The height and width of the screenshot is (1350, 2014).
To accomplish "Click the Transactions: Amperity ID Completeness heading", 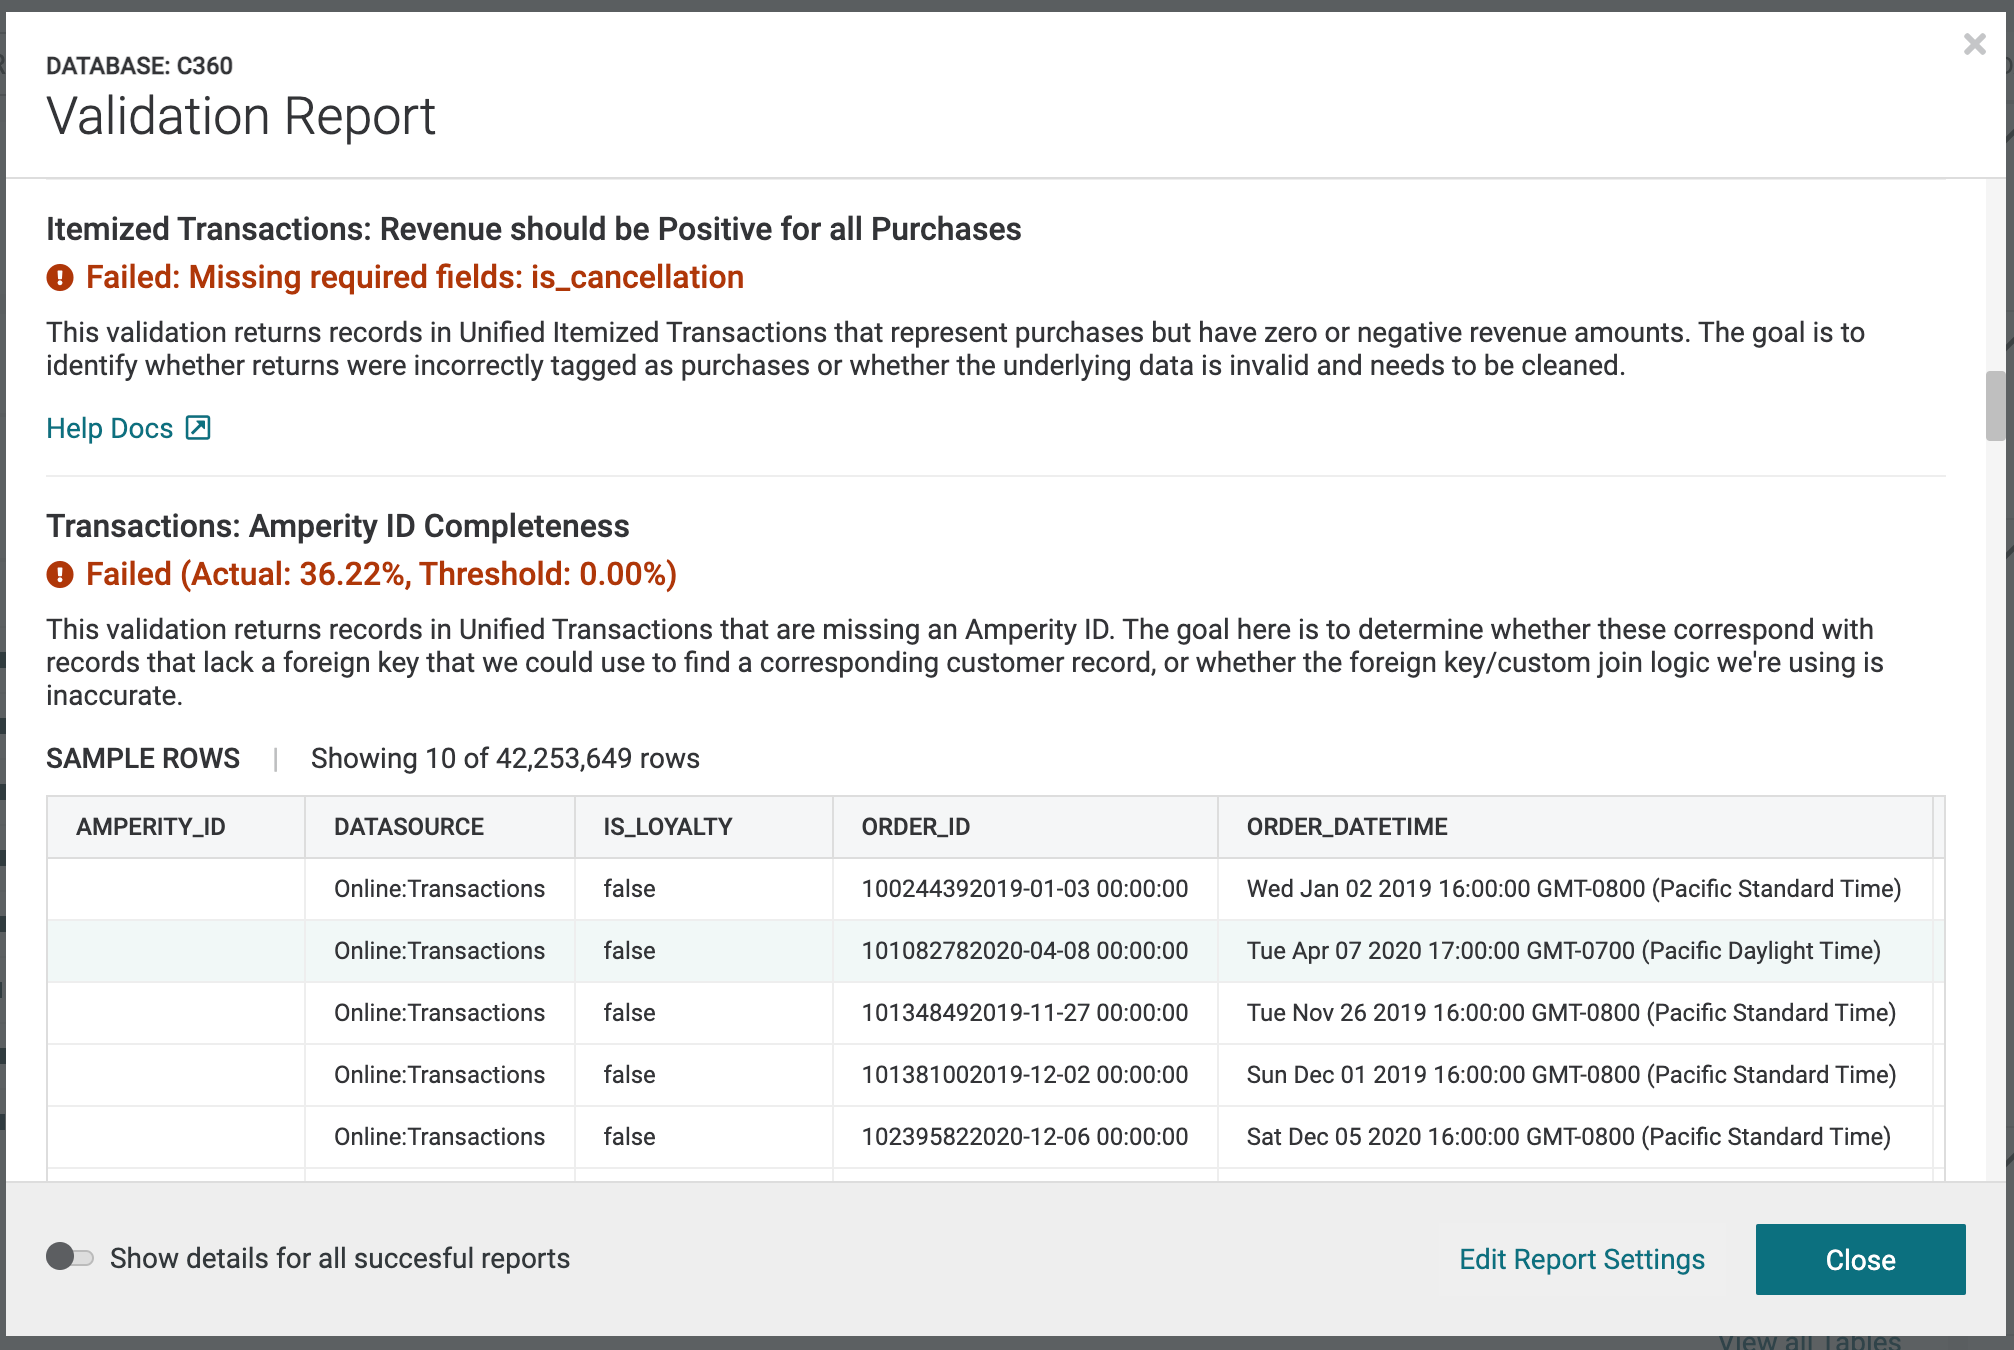I will [x=338, y=526].
